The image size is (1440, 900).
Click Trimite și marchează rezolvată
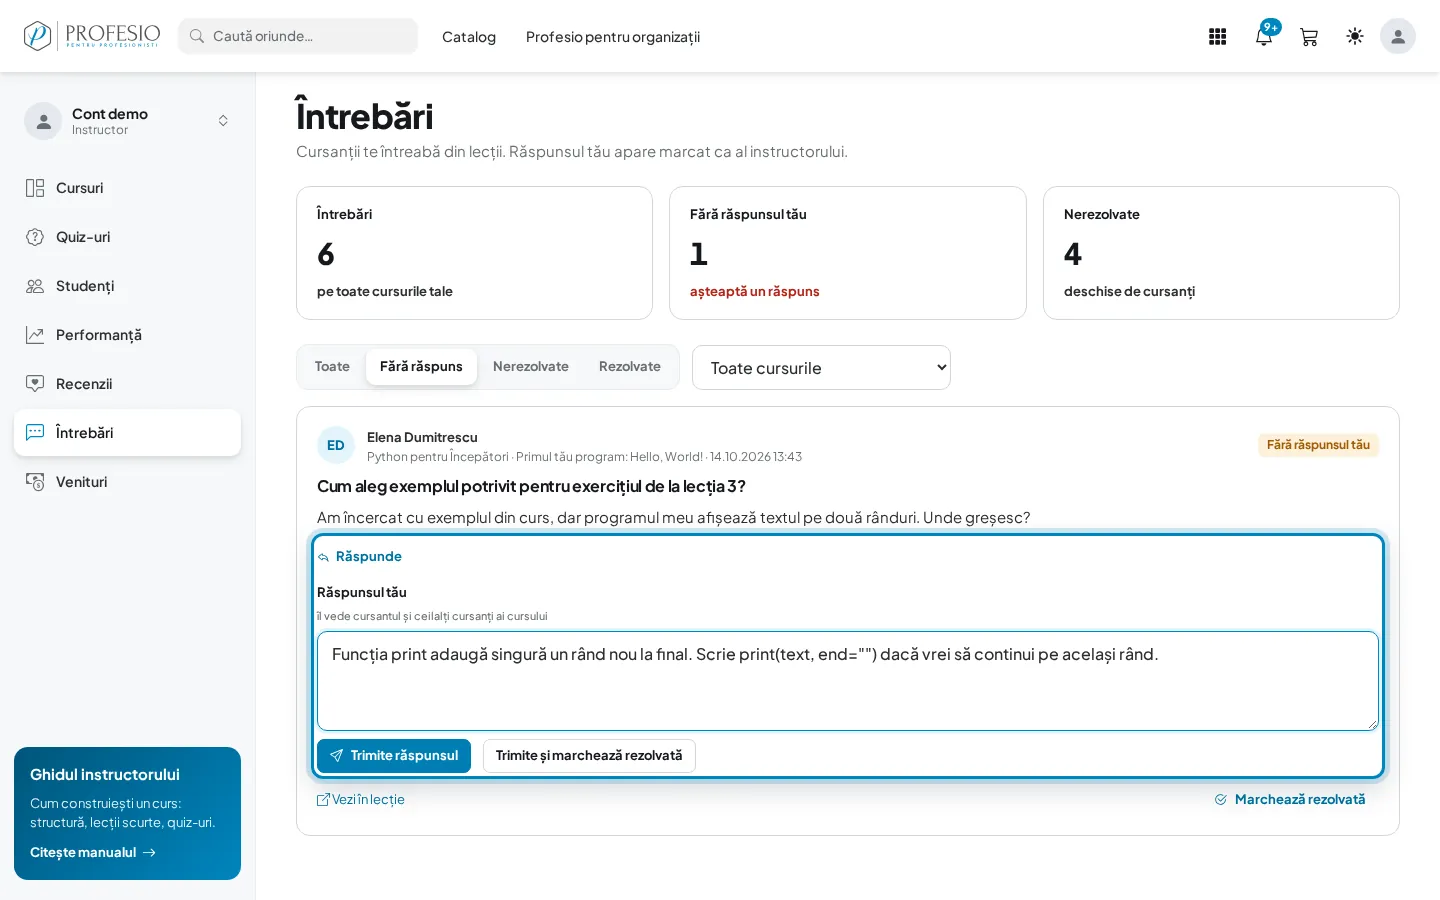tap(589, 756)
